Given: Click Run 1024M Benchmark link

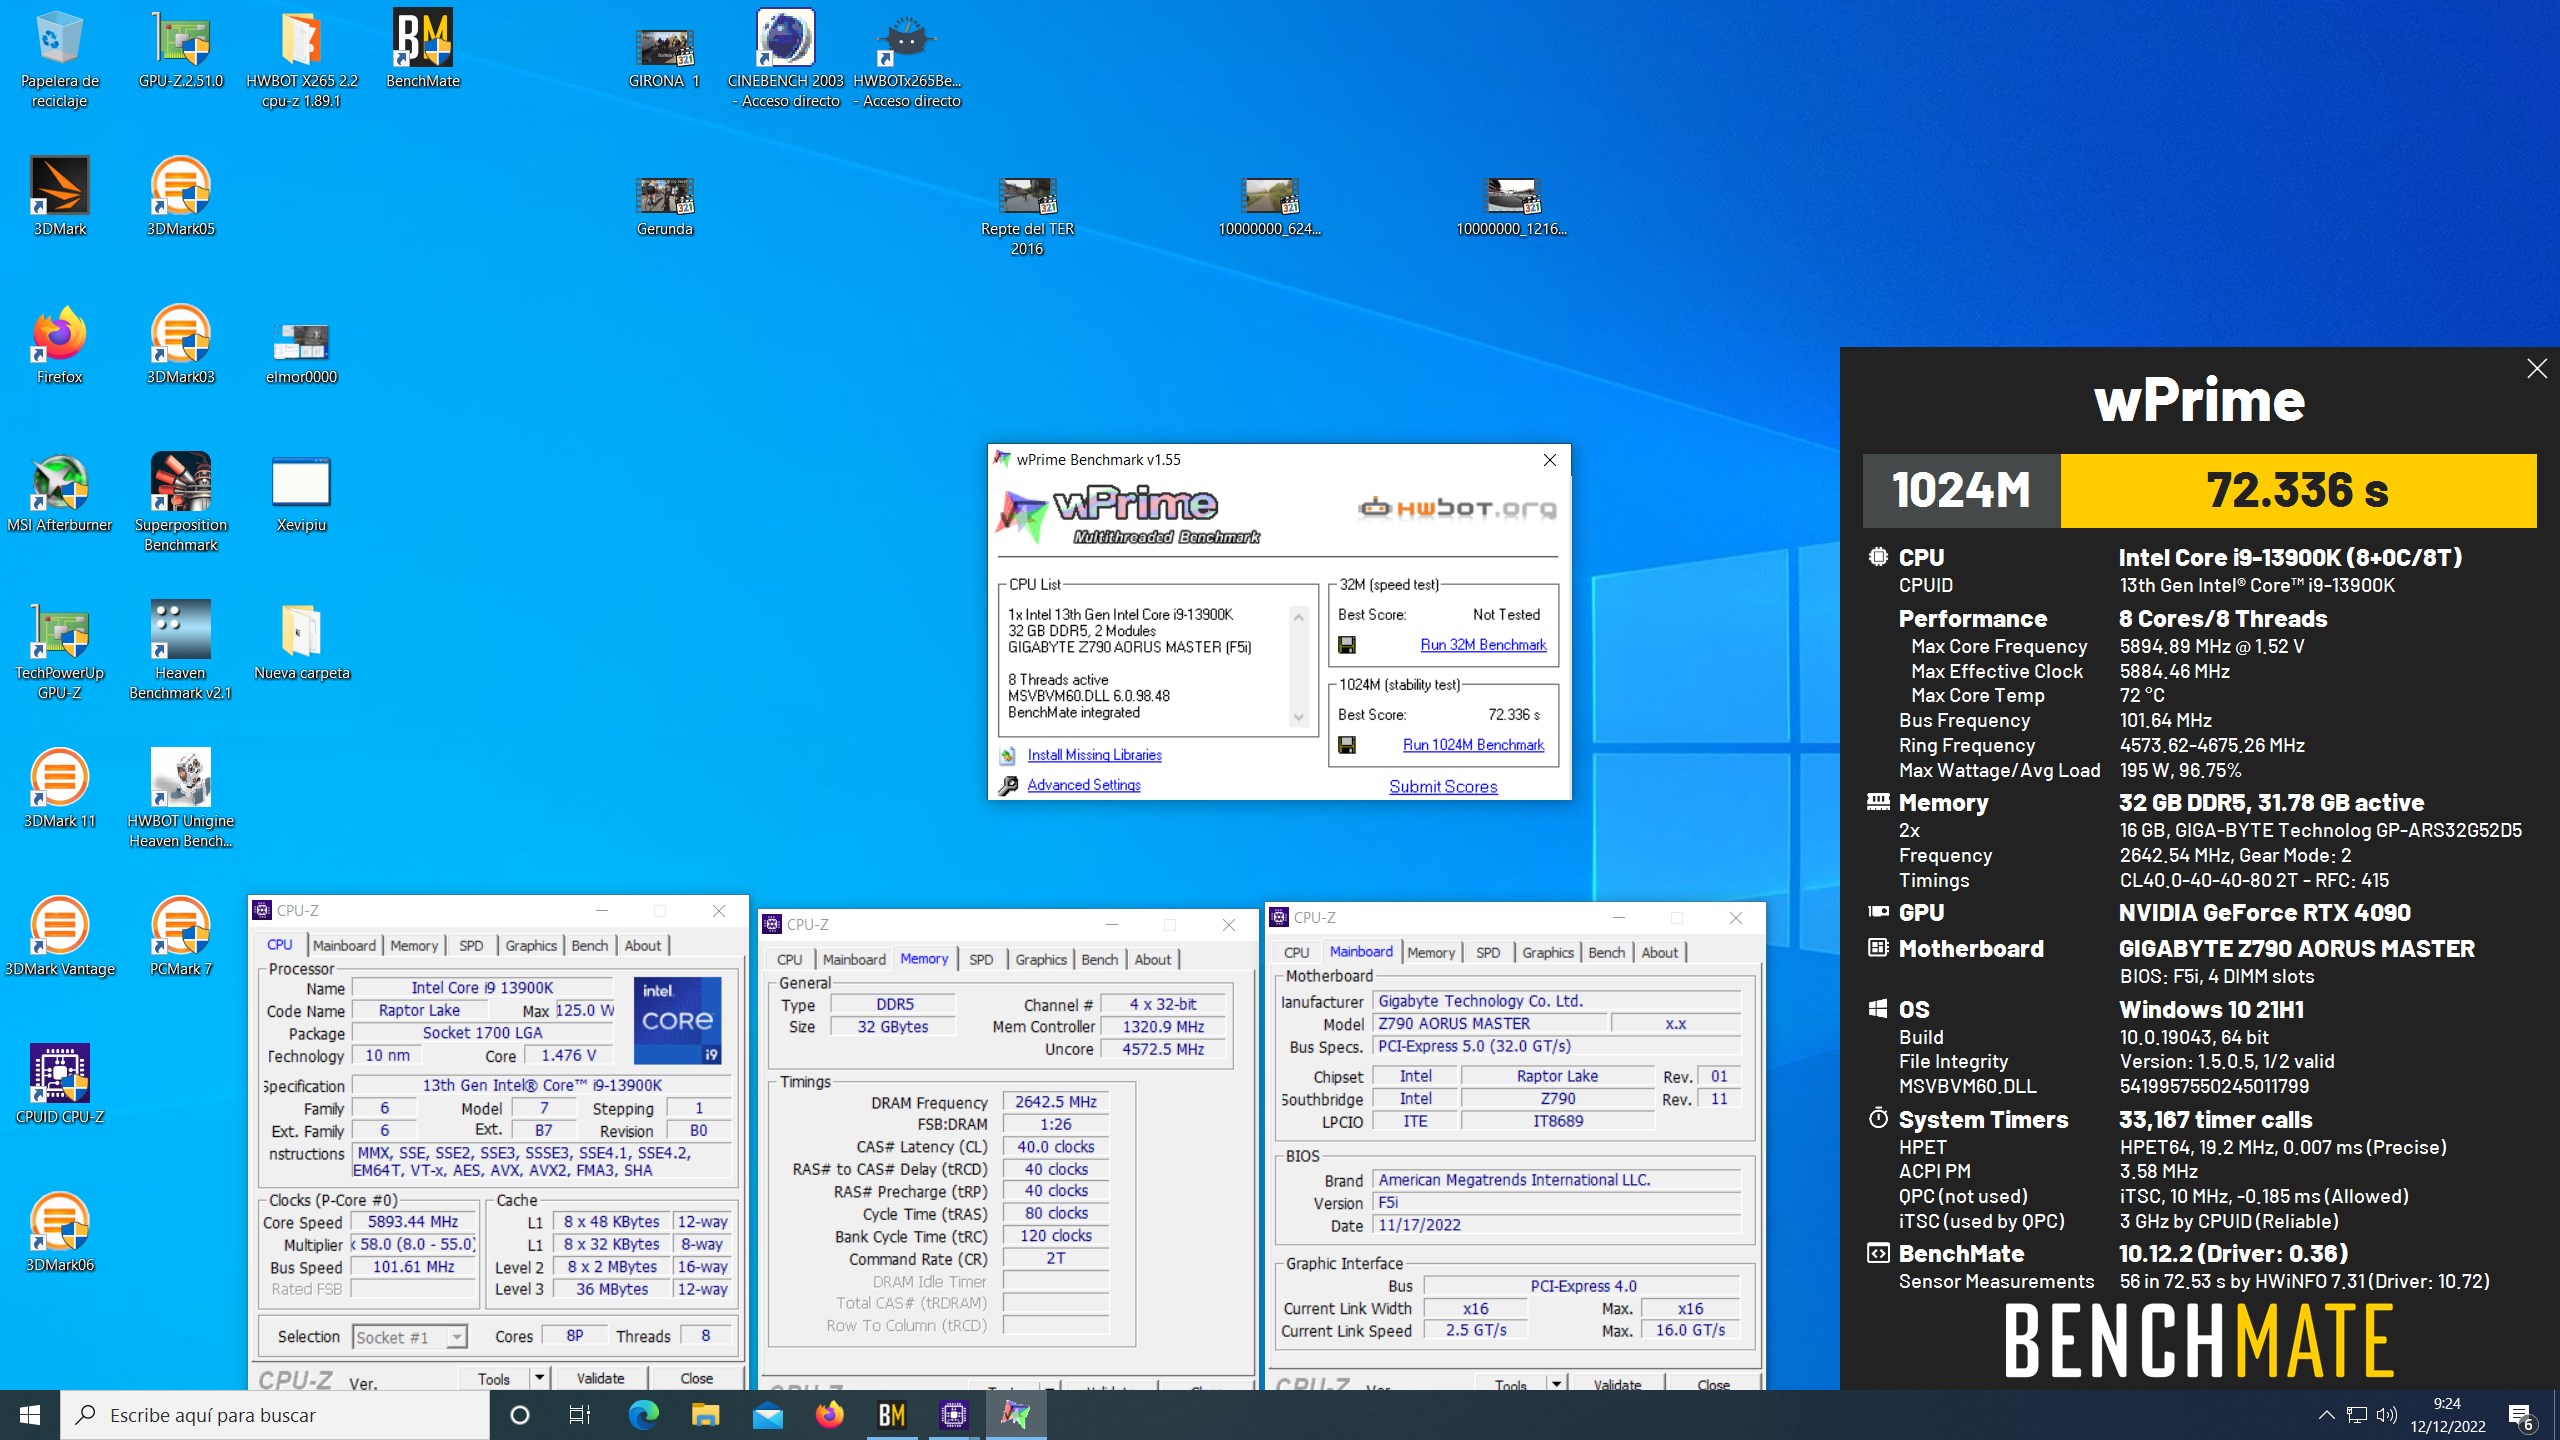Looking at the screenshot, I should (x=1473, y=745).
